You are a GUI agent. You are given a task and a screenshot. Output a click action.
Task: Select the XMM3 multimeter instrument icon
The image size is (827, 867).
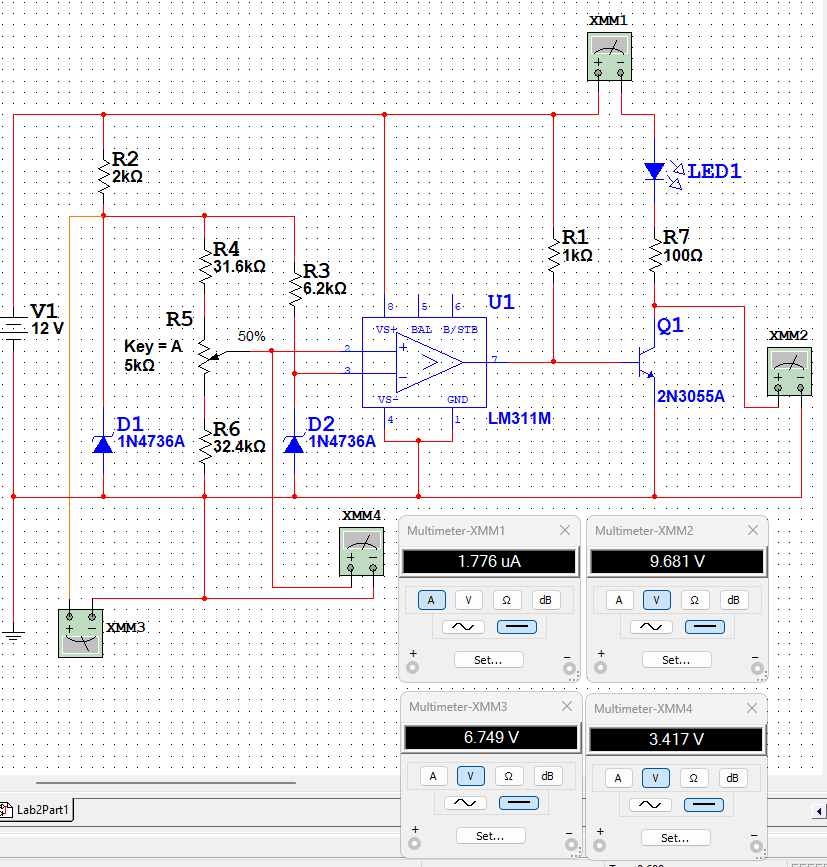point(81,633)
